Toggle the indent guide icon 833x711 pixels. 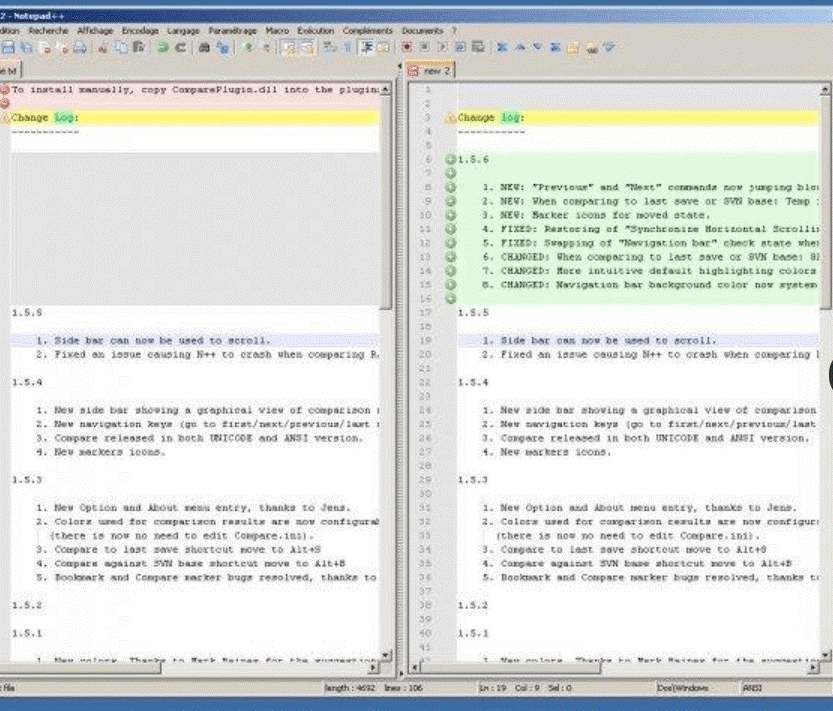pyautogui.click(x=367, y=48)
